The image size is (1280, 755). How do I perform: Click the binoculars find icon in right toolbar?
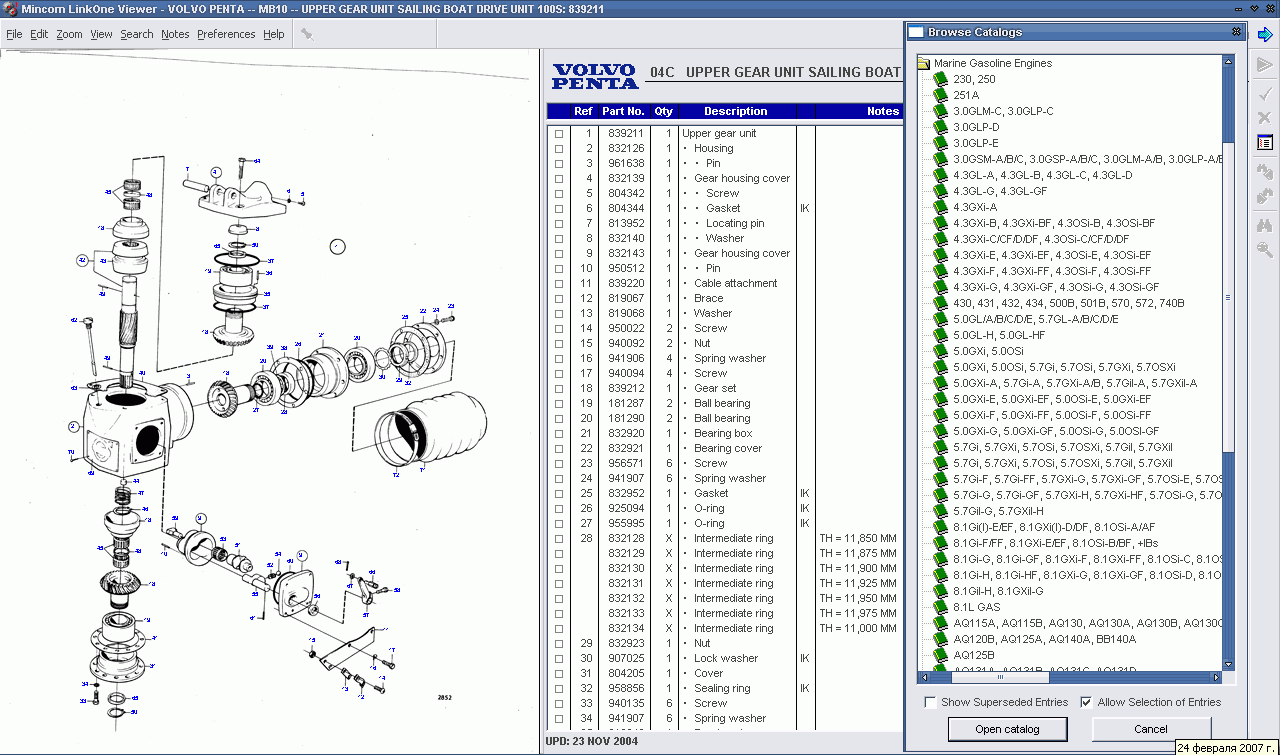pyautogui.click(x=1264, y=224)
